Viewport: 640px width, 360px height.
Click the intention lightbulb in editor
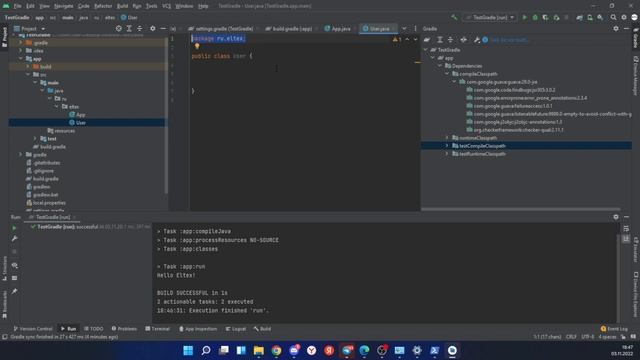pos(197,47)
